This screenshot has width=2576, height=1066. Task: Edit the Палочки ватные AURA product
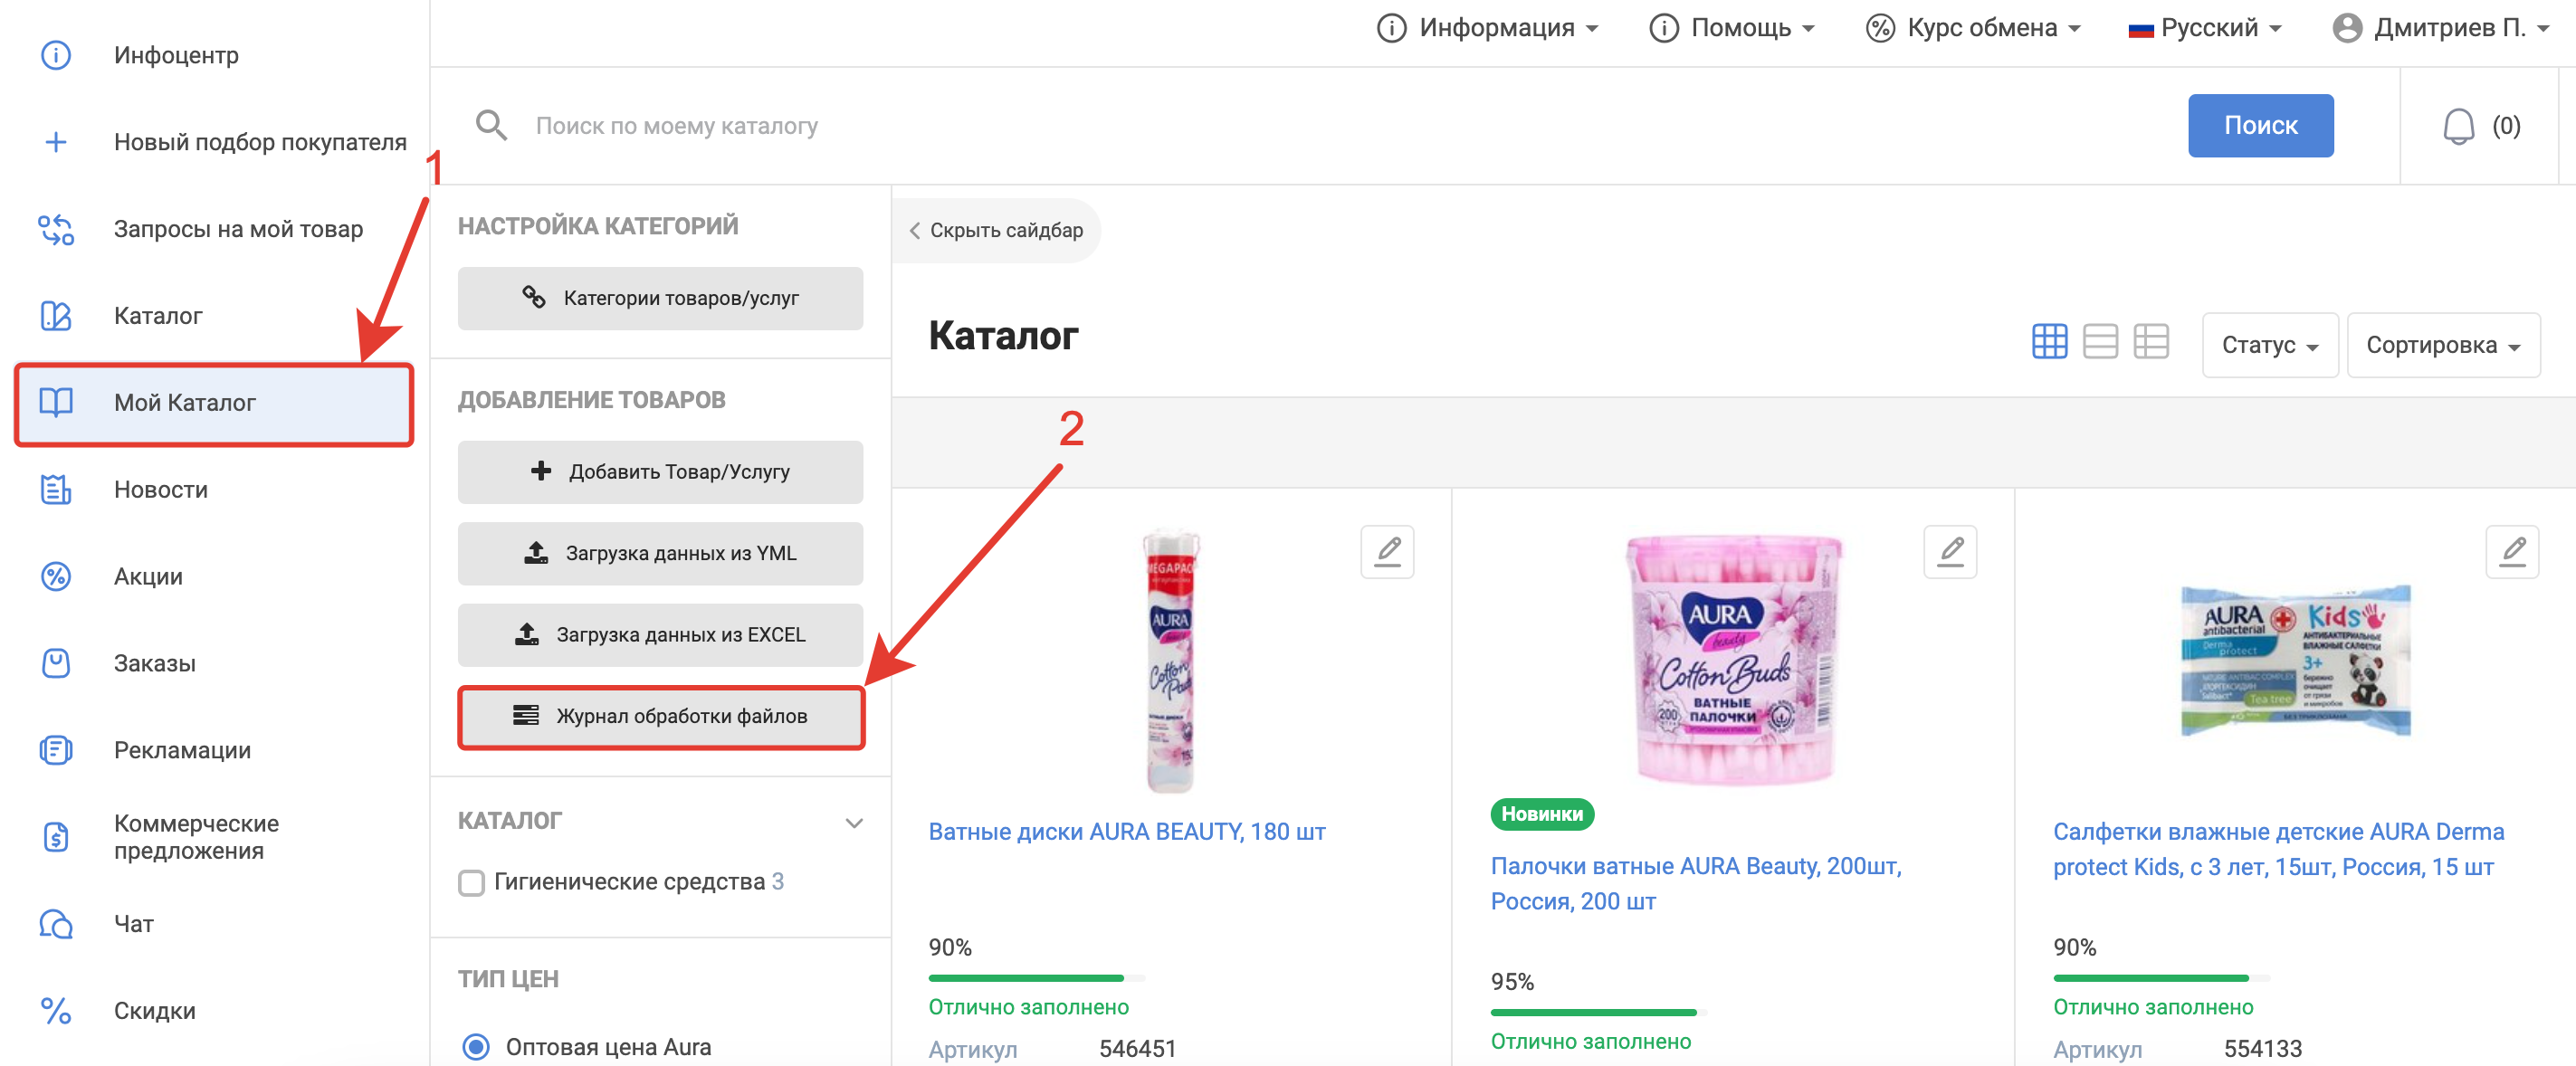(x=1949, y=551)
